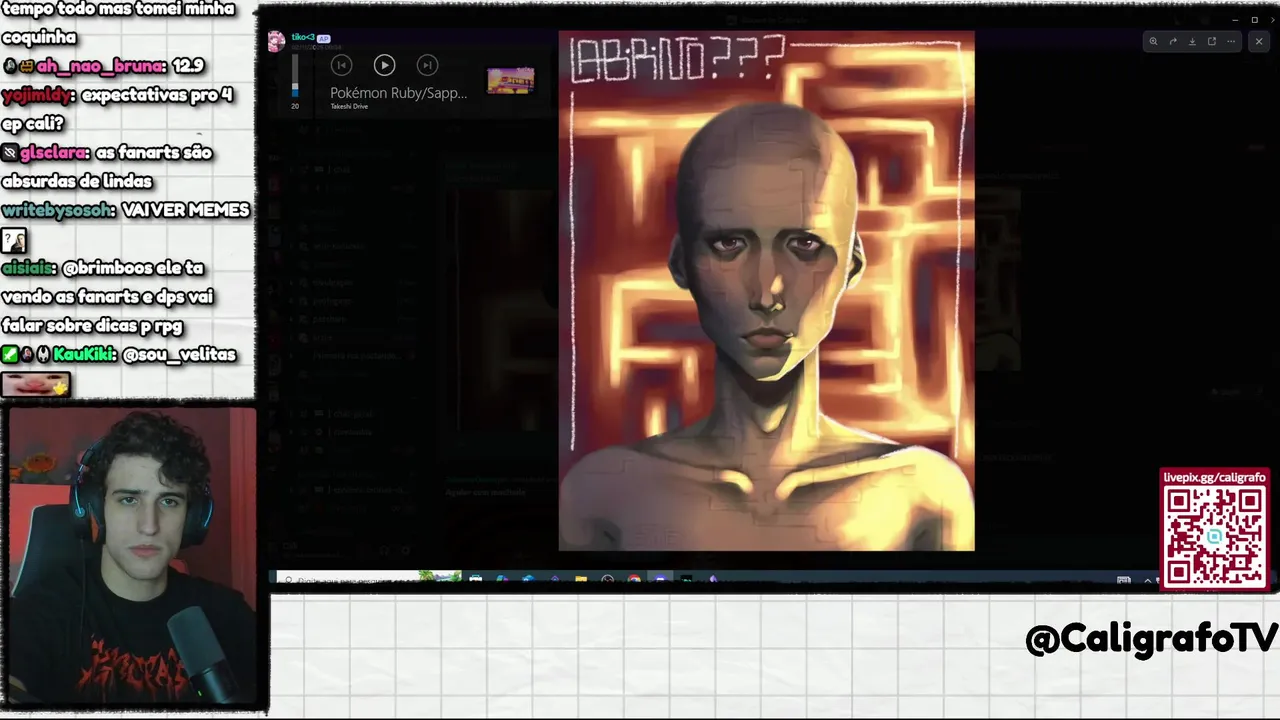Viewport: 1280px width, 720px height.
Task: Click the forward arrow icon in image viewer
Action: tap(1173, 41)
